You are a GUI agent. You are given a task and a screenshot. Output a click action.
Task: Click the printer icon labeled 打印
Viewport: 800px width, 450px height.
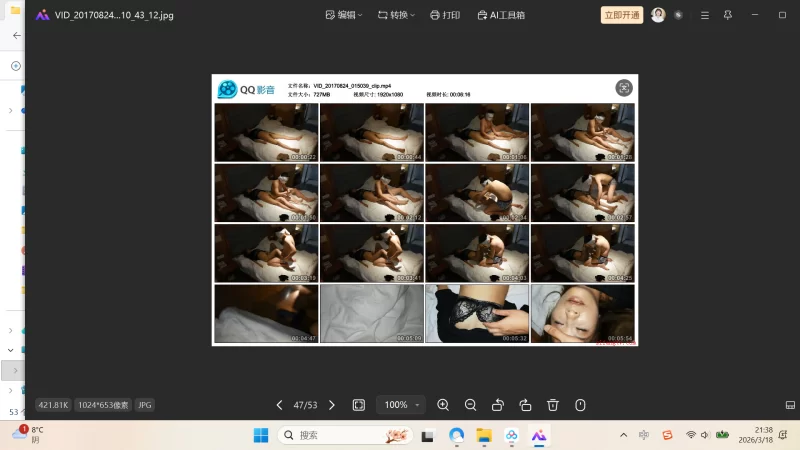[x=445, y=15]
